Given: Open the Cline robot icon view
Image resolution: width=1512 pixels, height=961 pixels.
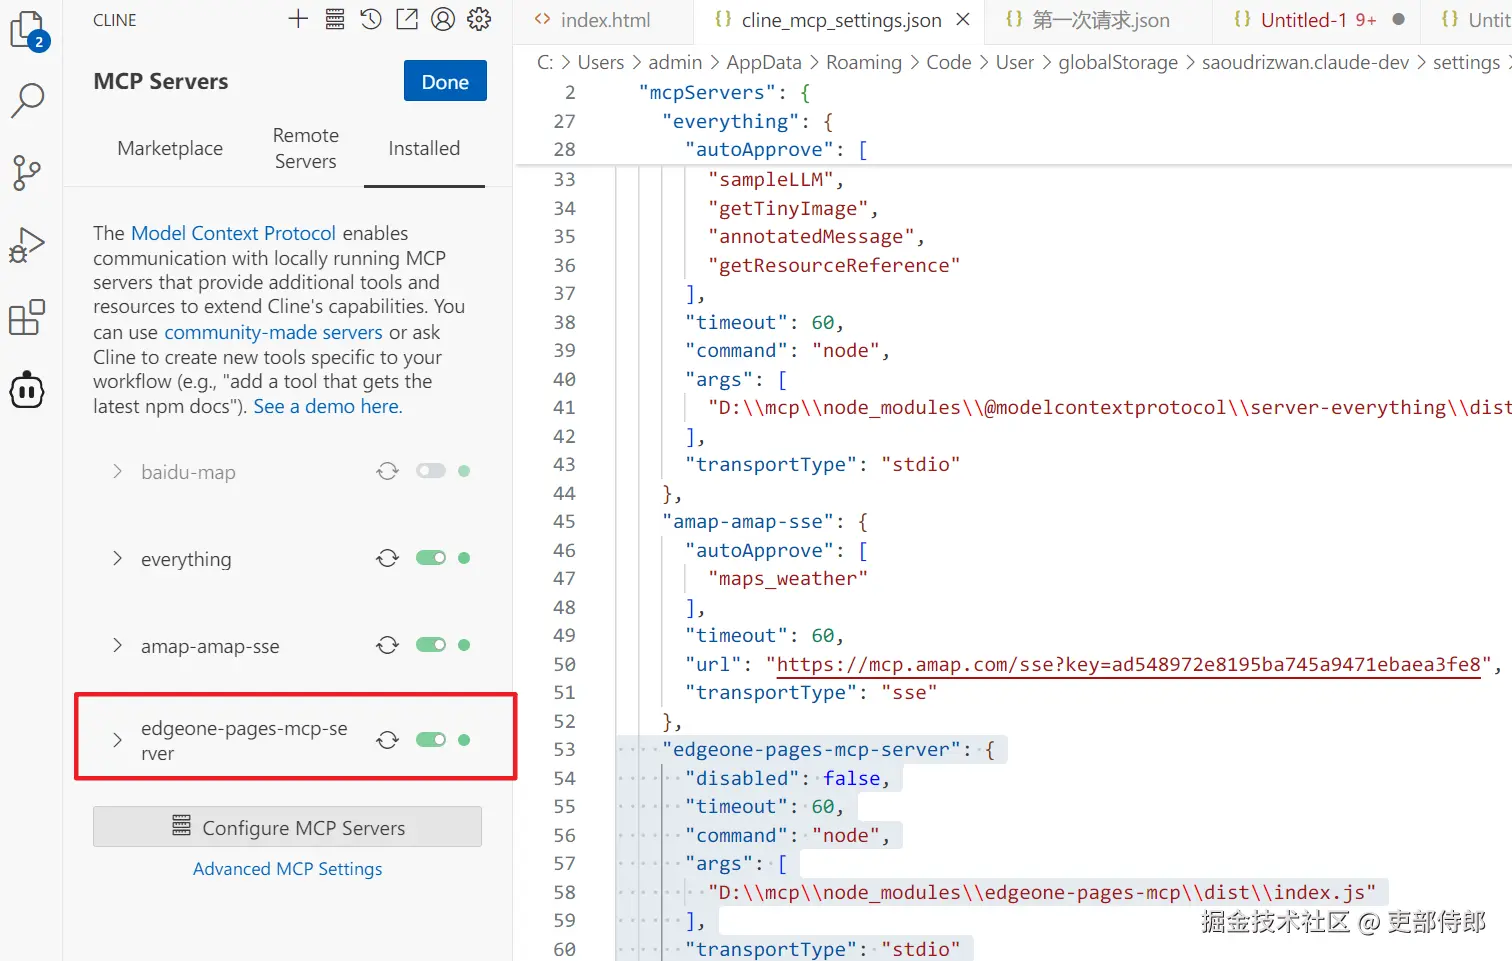Looking at the screenshot, I should tap(27, 390).
